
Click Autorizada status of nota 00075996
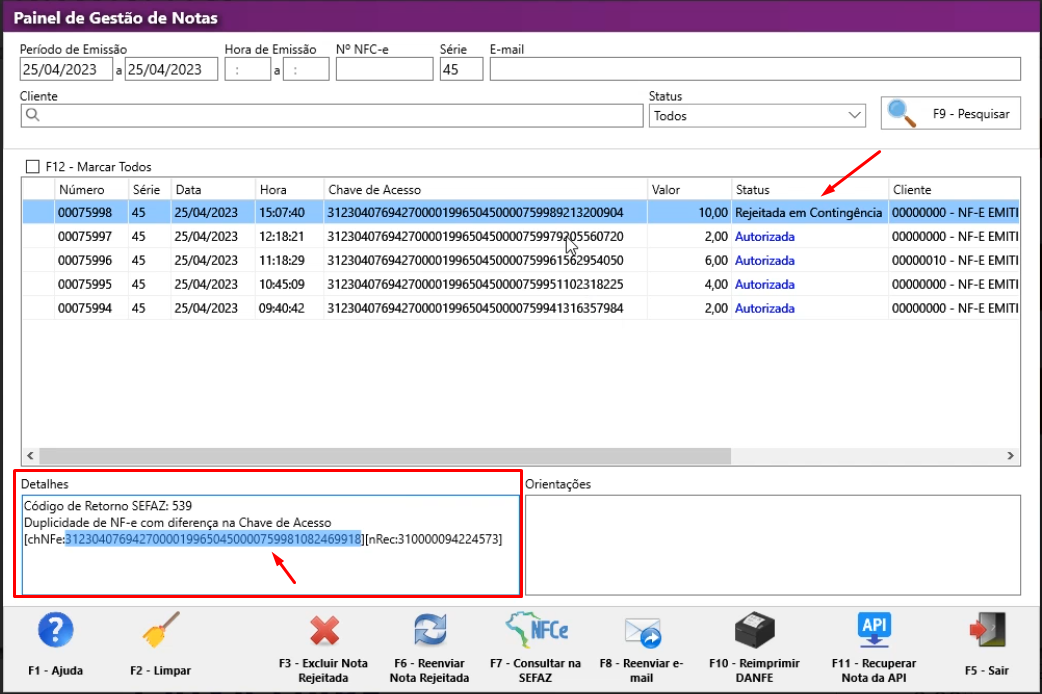(765, 261)
